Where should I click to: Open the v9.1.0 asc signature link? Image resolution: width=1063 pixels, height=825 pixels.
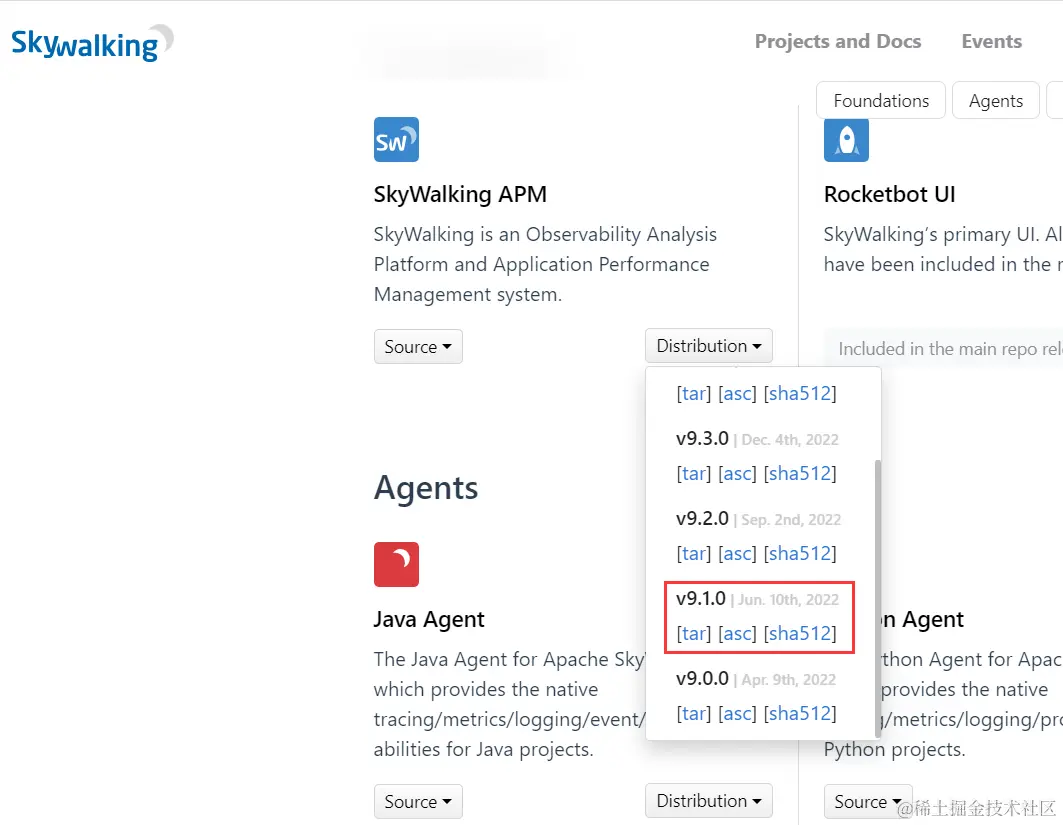click(737, 633)
